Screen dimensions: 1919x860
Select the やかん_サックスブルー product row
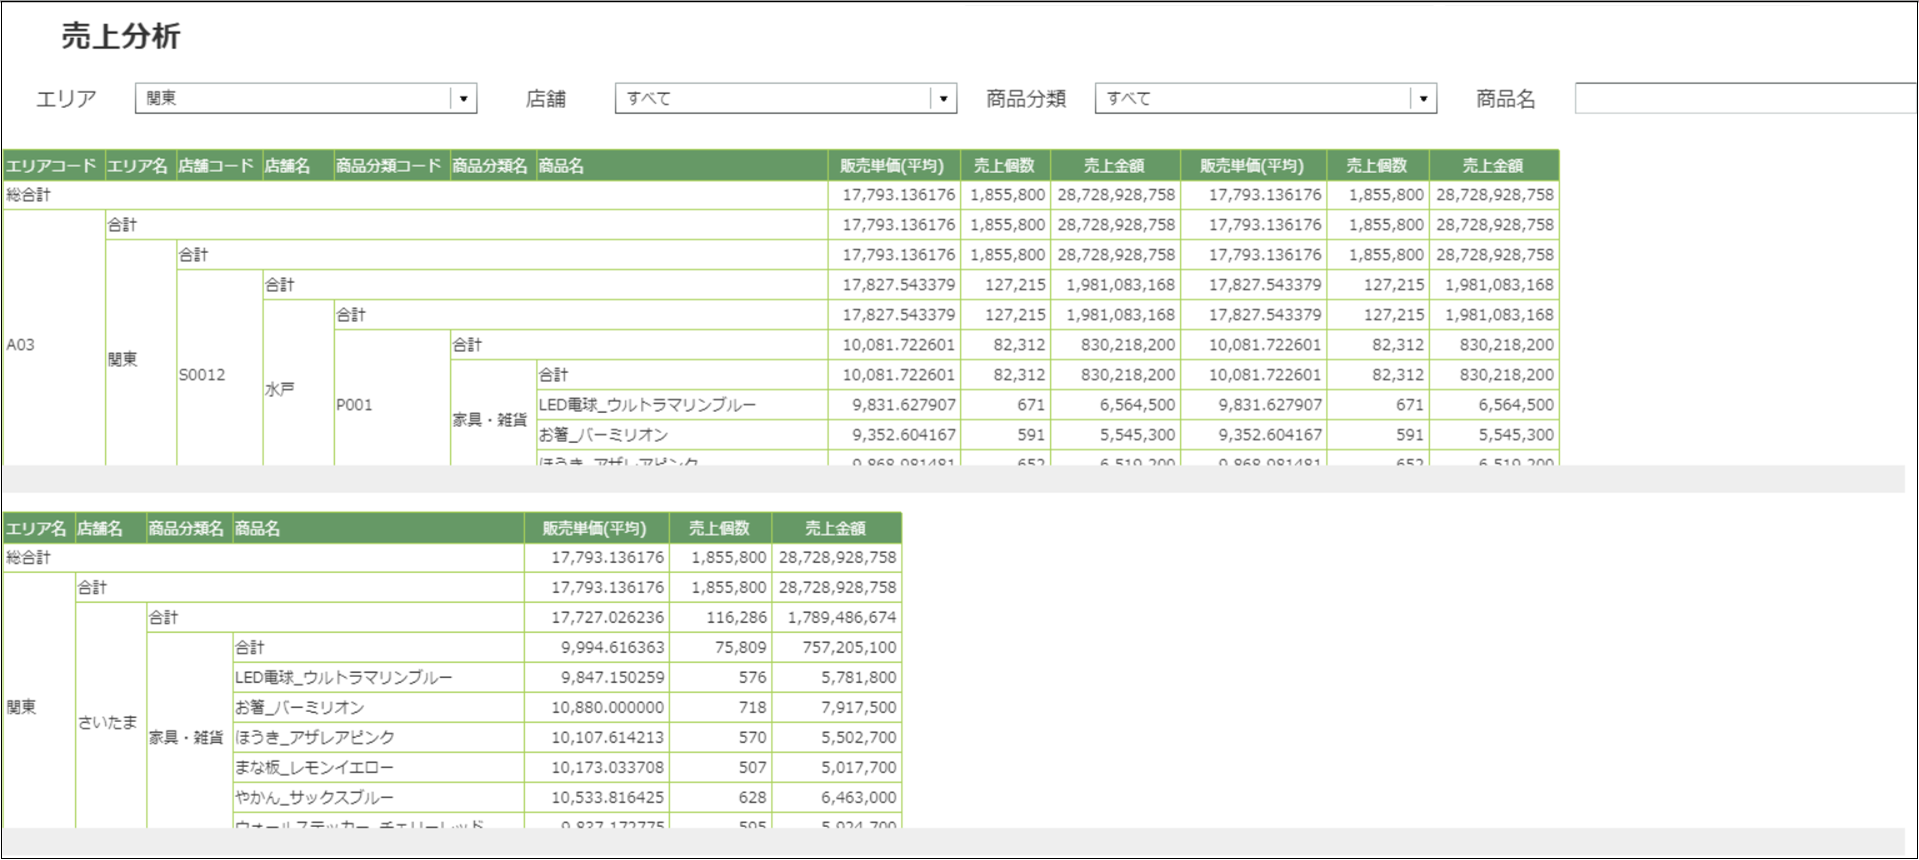pyautogui.click(x=314, y=798)
